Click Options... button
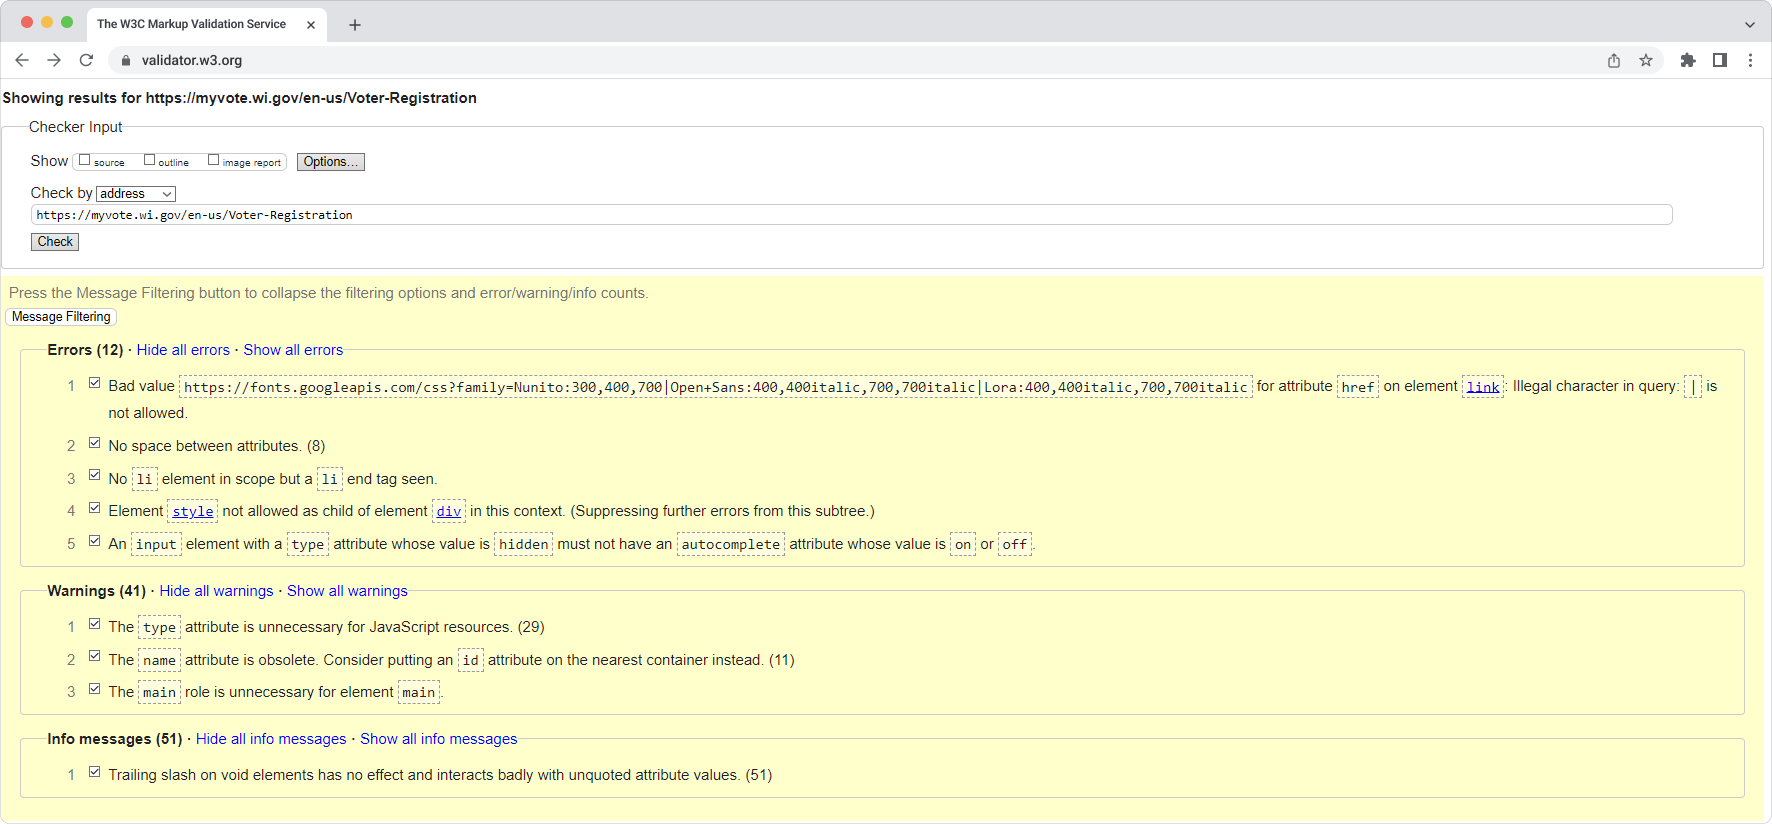1772x824 pixels. click(x=331, y=162)
